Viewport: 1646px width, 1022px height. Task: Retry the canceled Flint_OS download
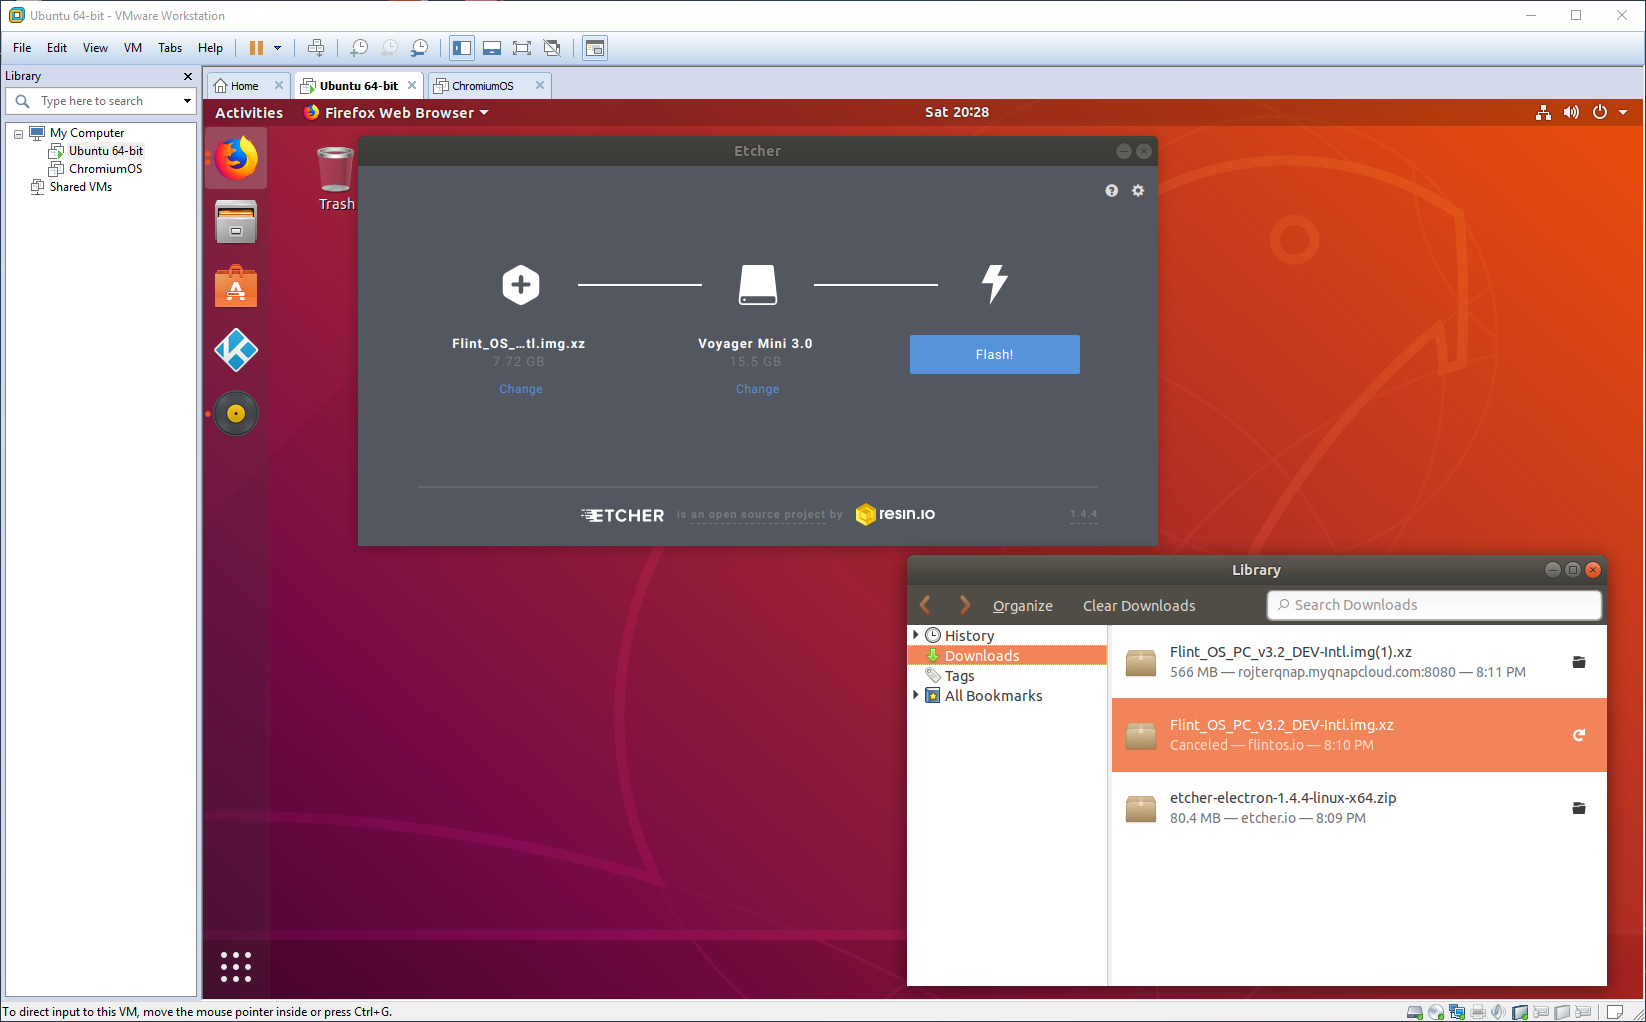(1579, 735)
